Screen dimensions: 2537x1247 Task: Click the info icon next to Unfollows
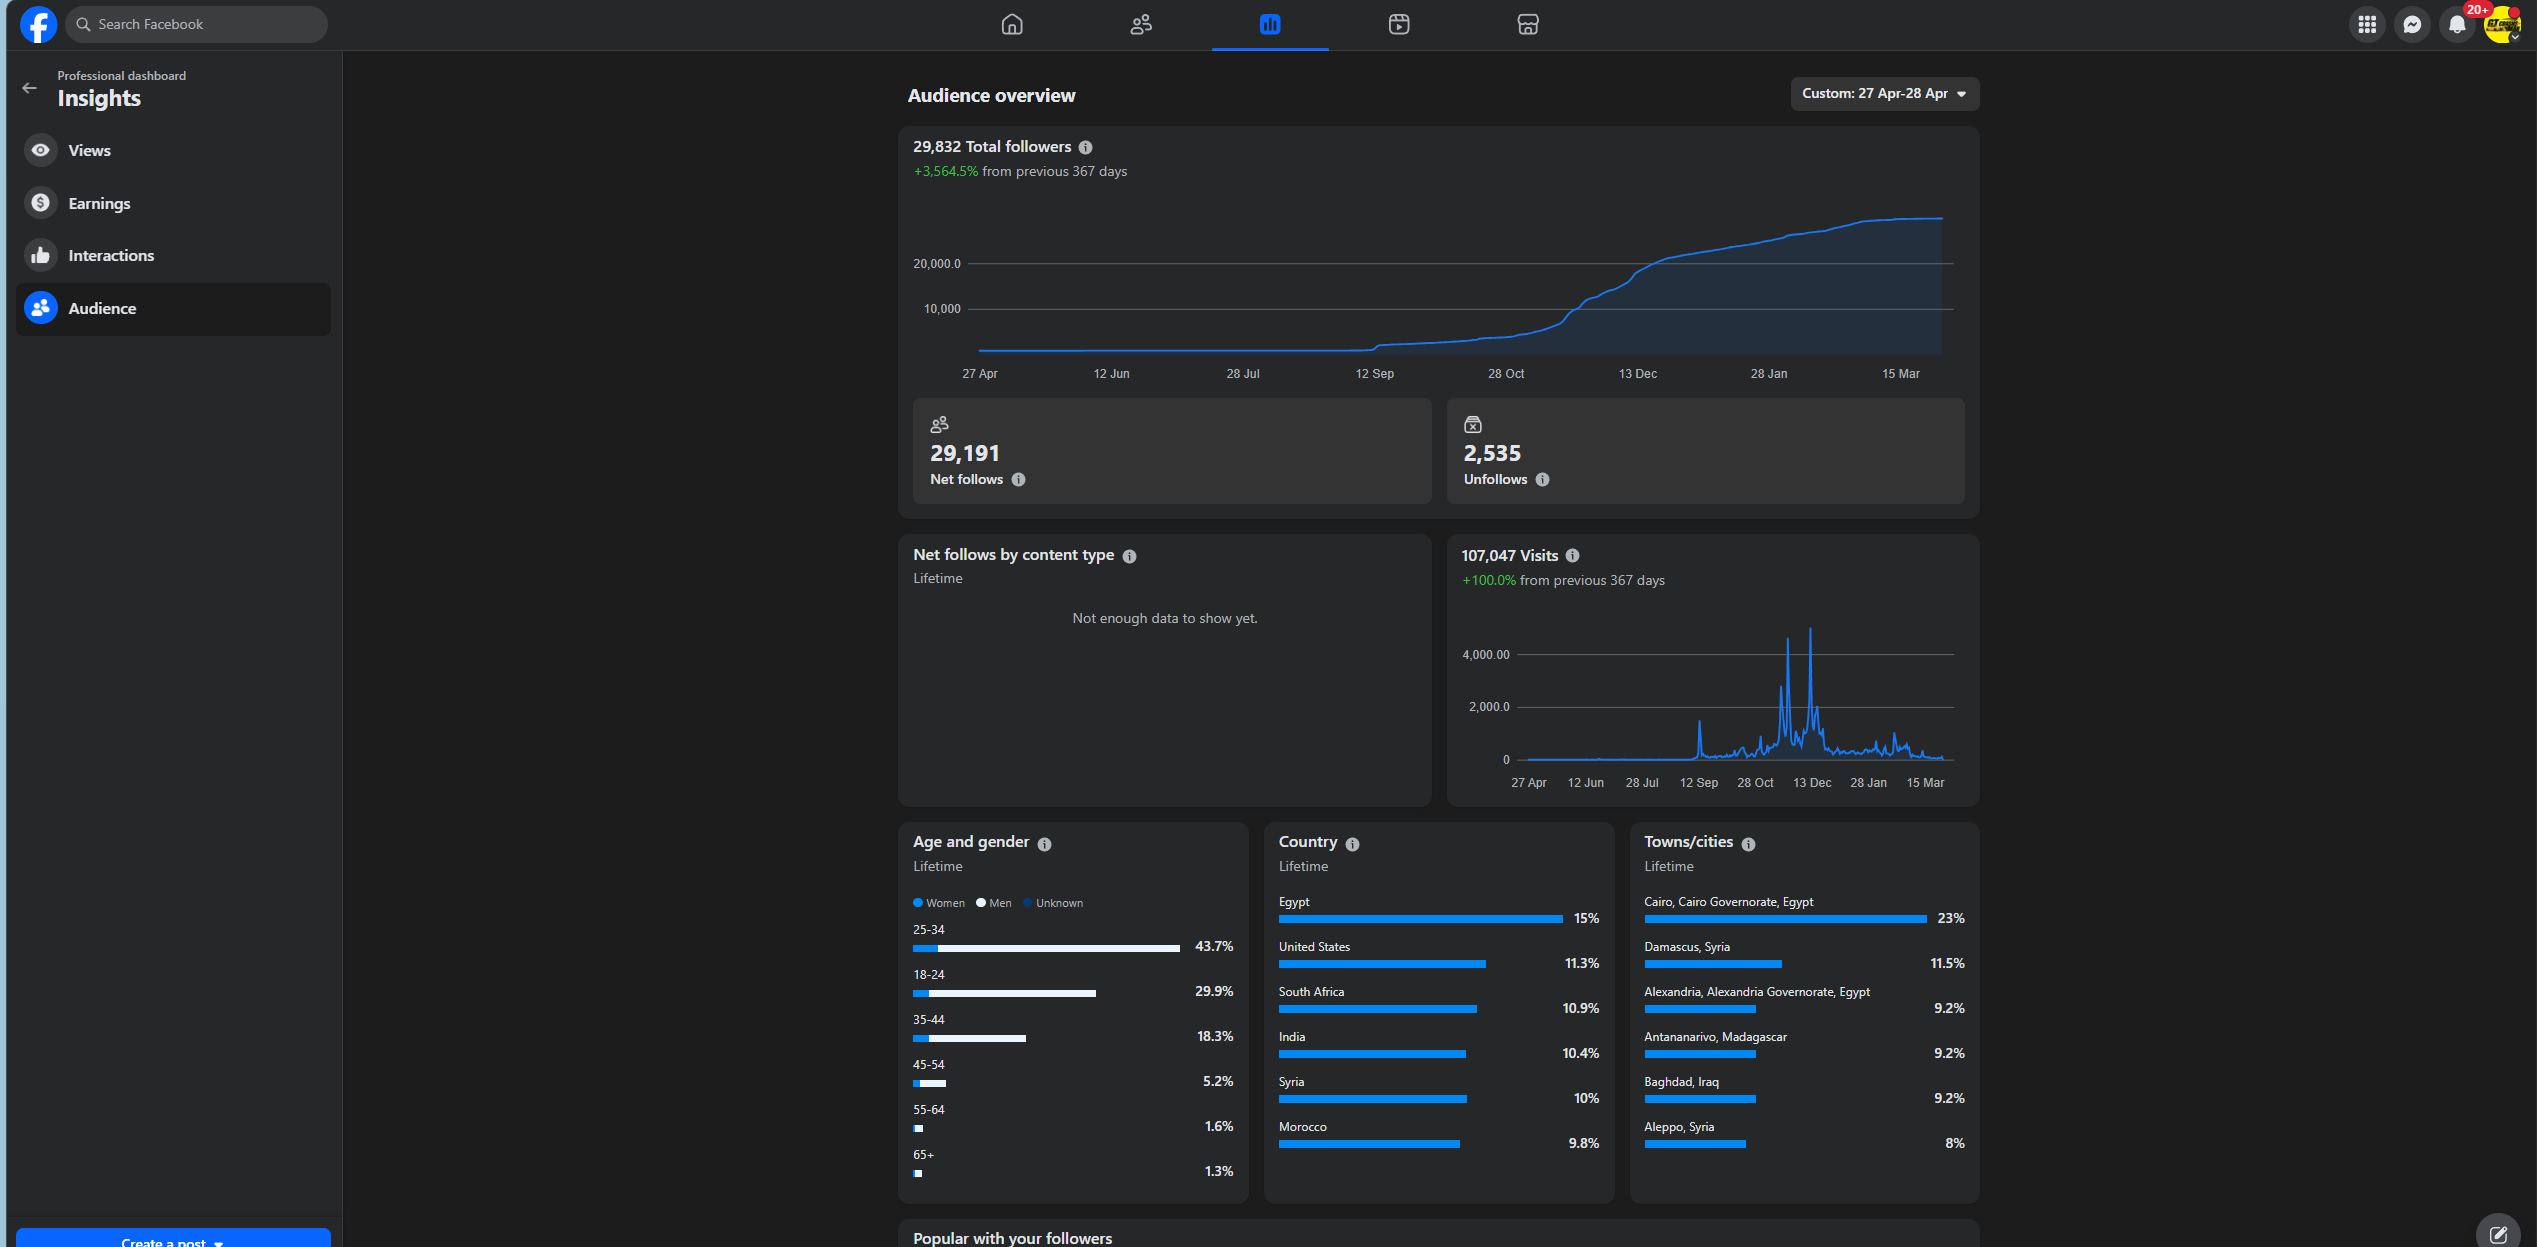tap(1542, 480)
